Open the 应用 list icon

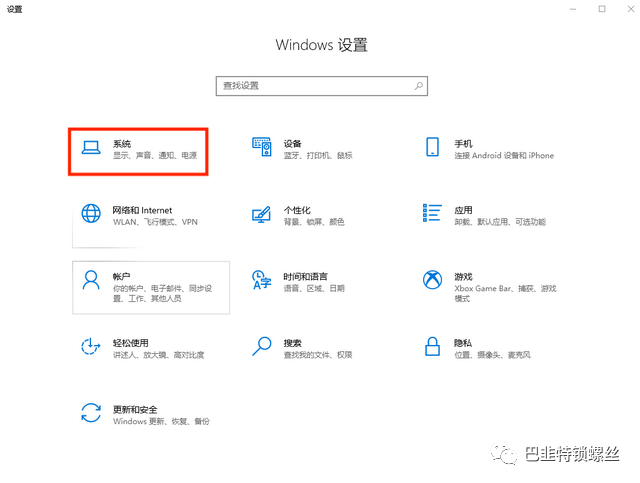click(x=432, y=213)
